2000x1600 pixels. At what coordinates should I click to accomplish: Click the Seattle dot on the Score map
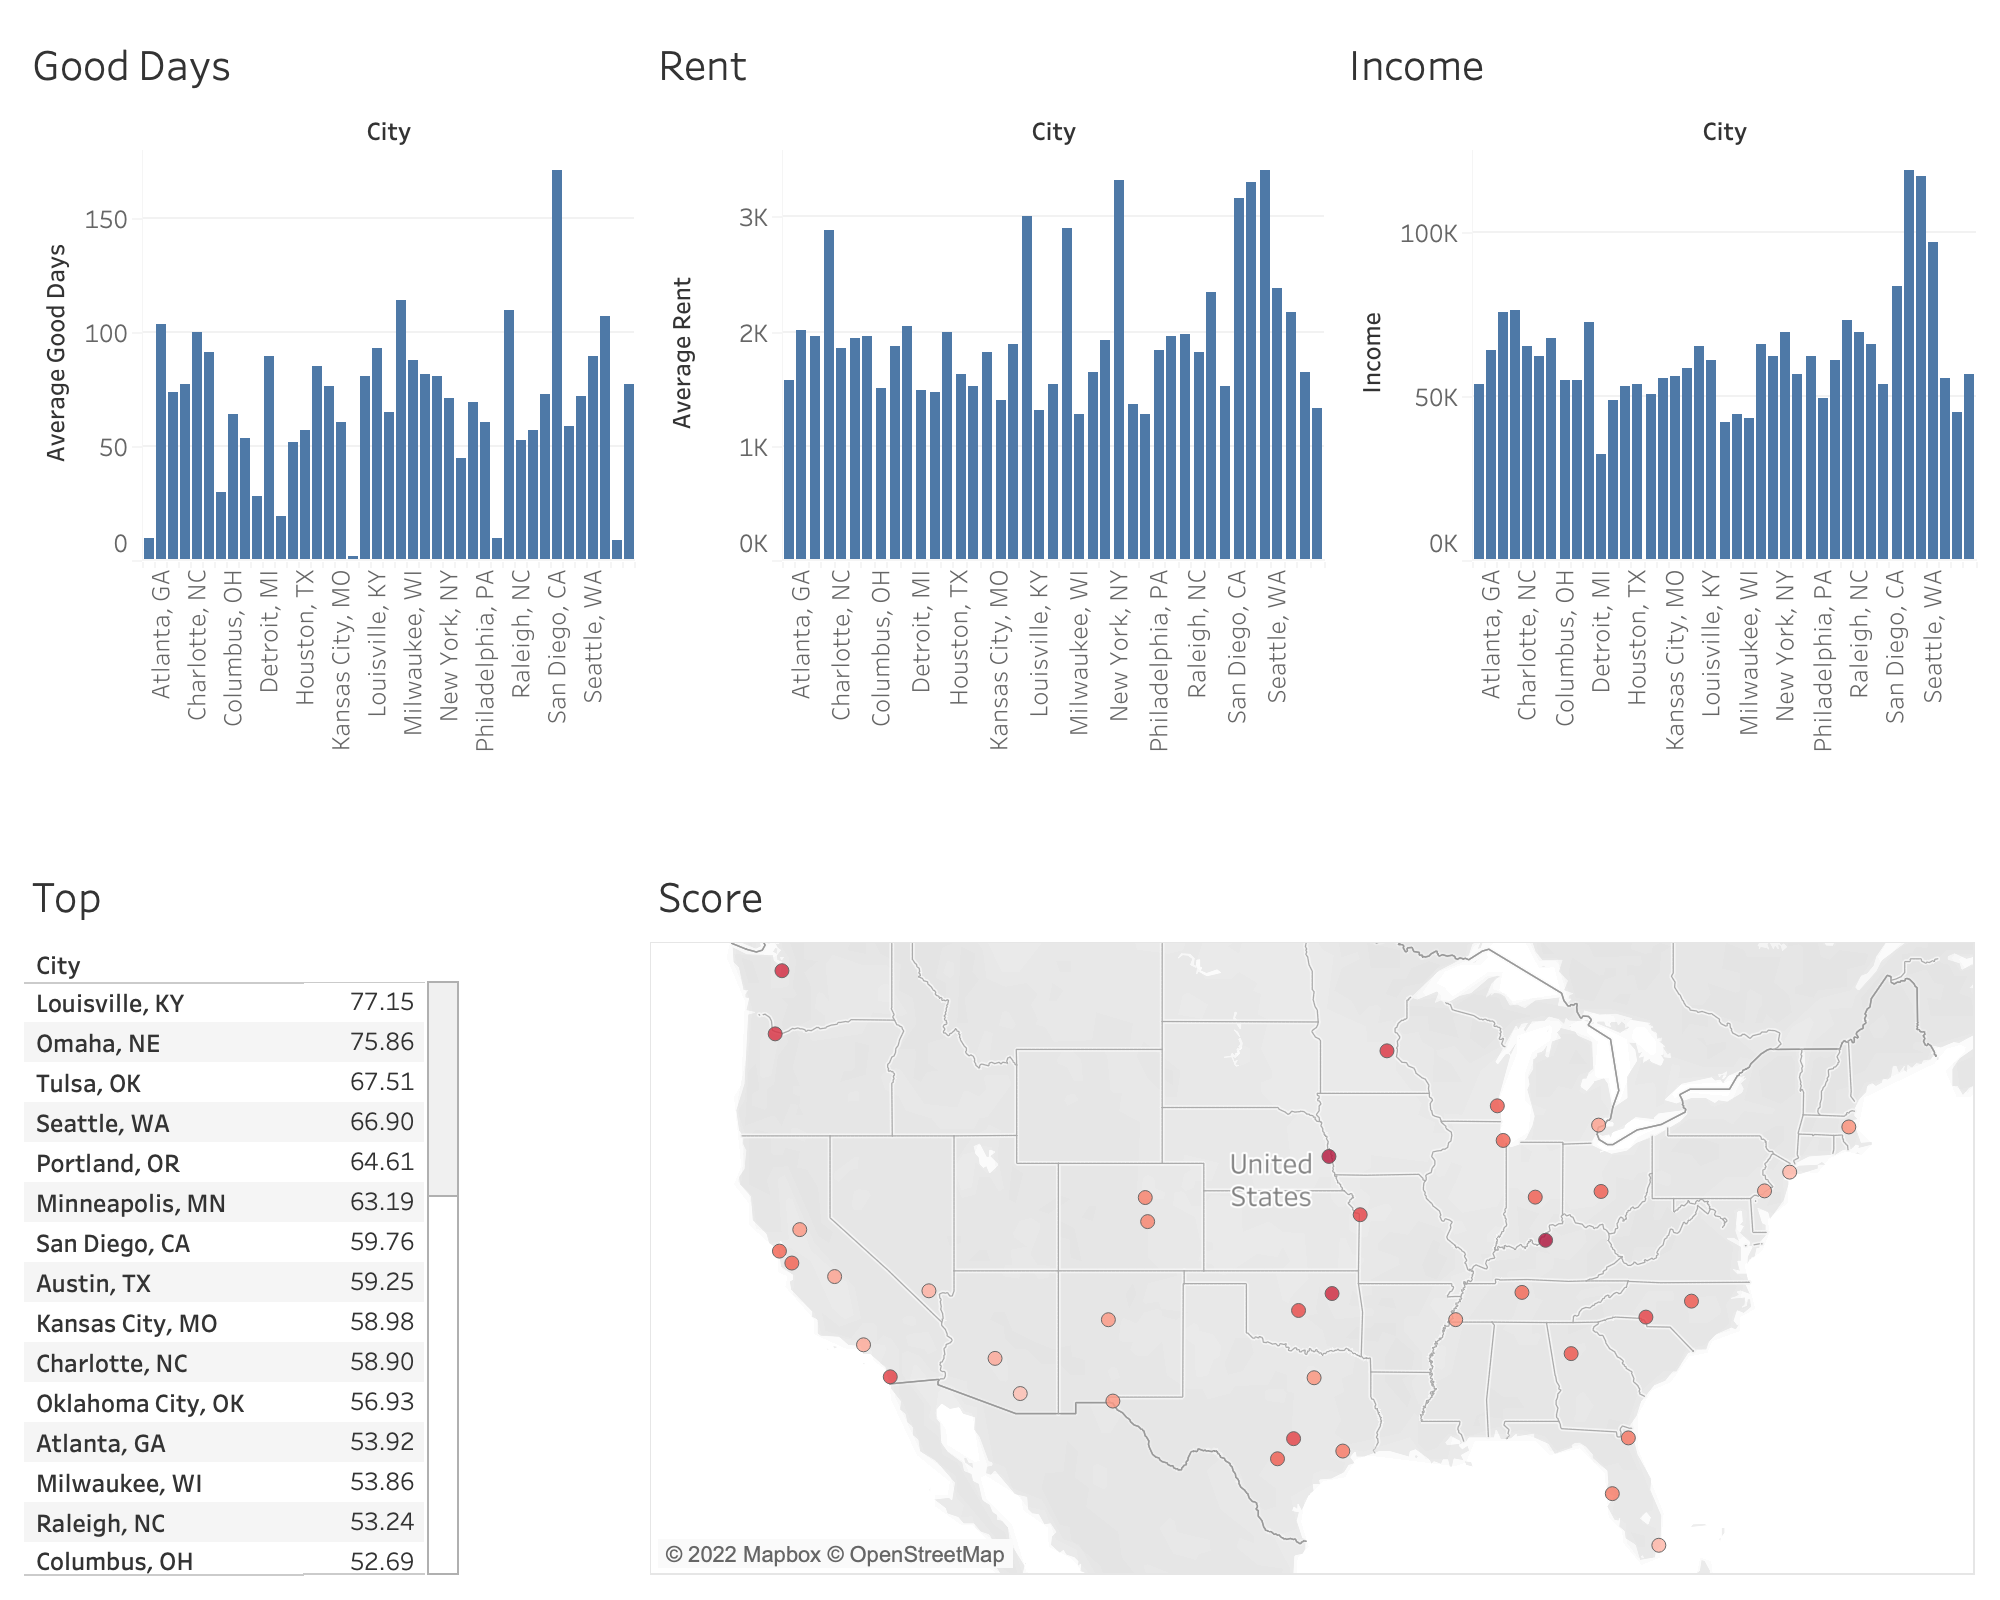click(782, 971)
